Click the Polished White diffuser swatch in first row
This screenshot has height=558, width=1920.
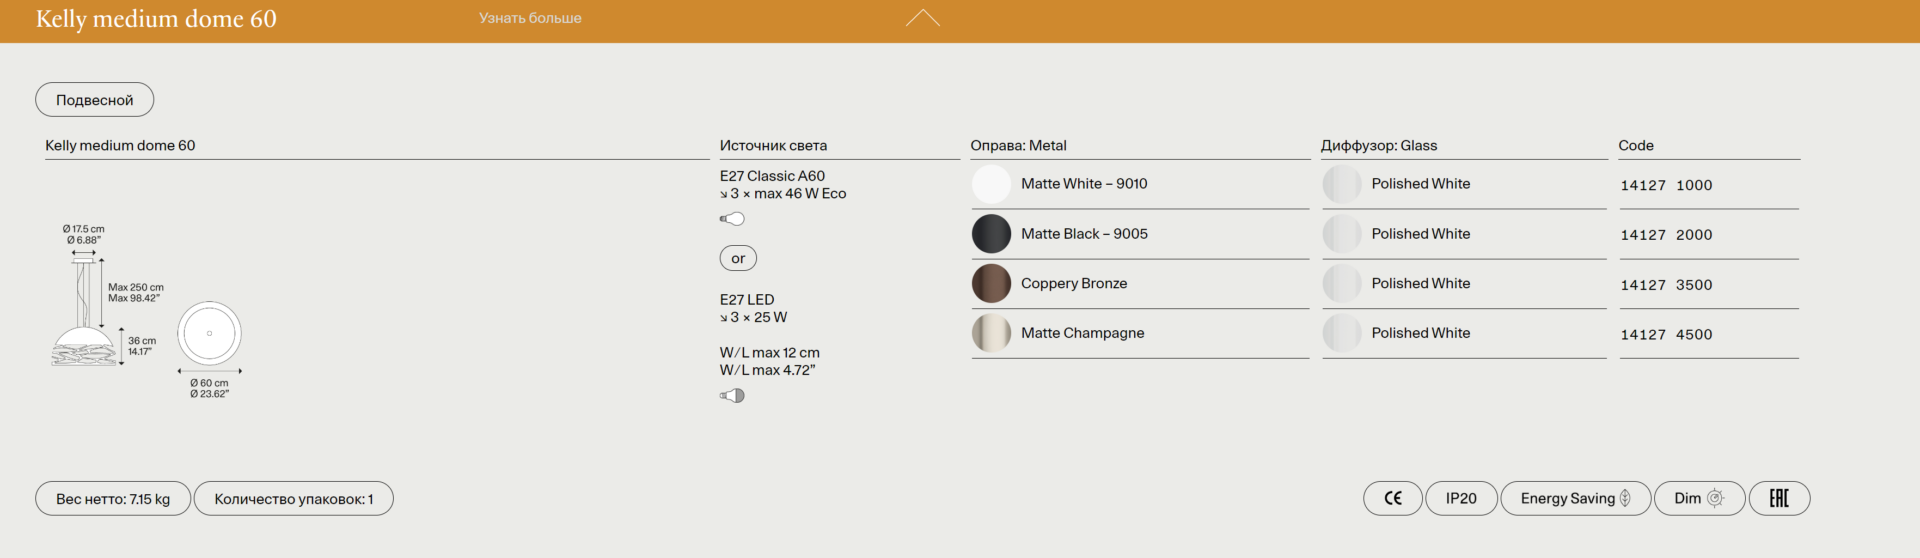click(x=1341, y=184)
